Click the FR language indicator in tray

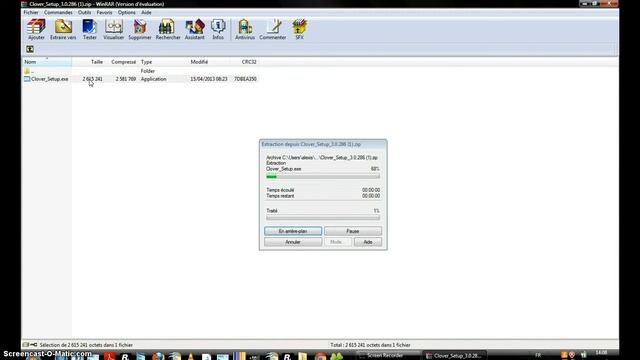538,355
